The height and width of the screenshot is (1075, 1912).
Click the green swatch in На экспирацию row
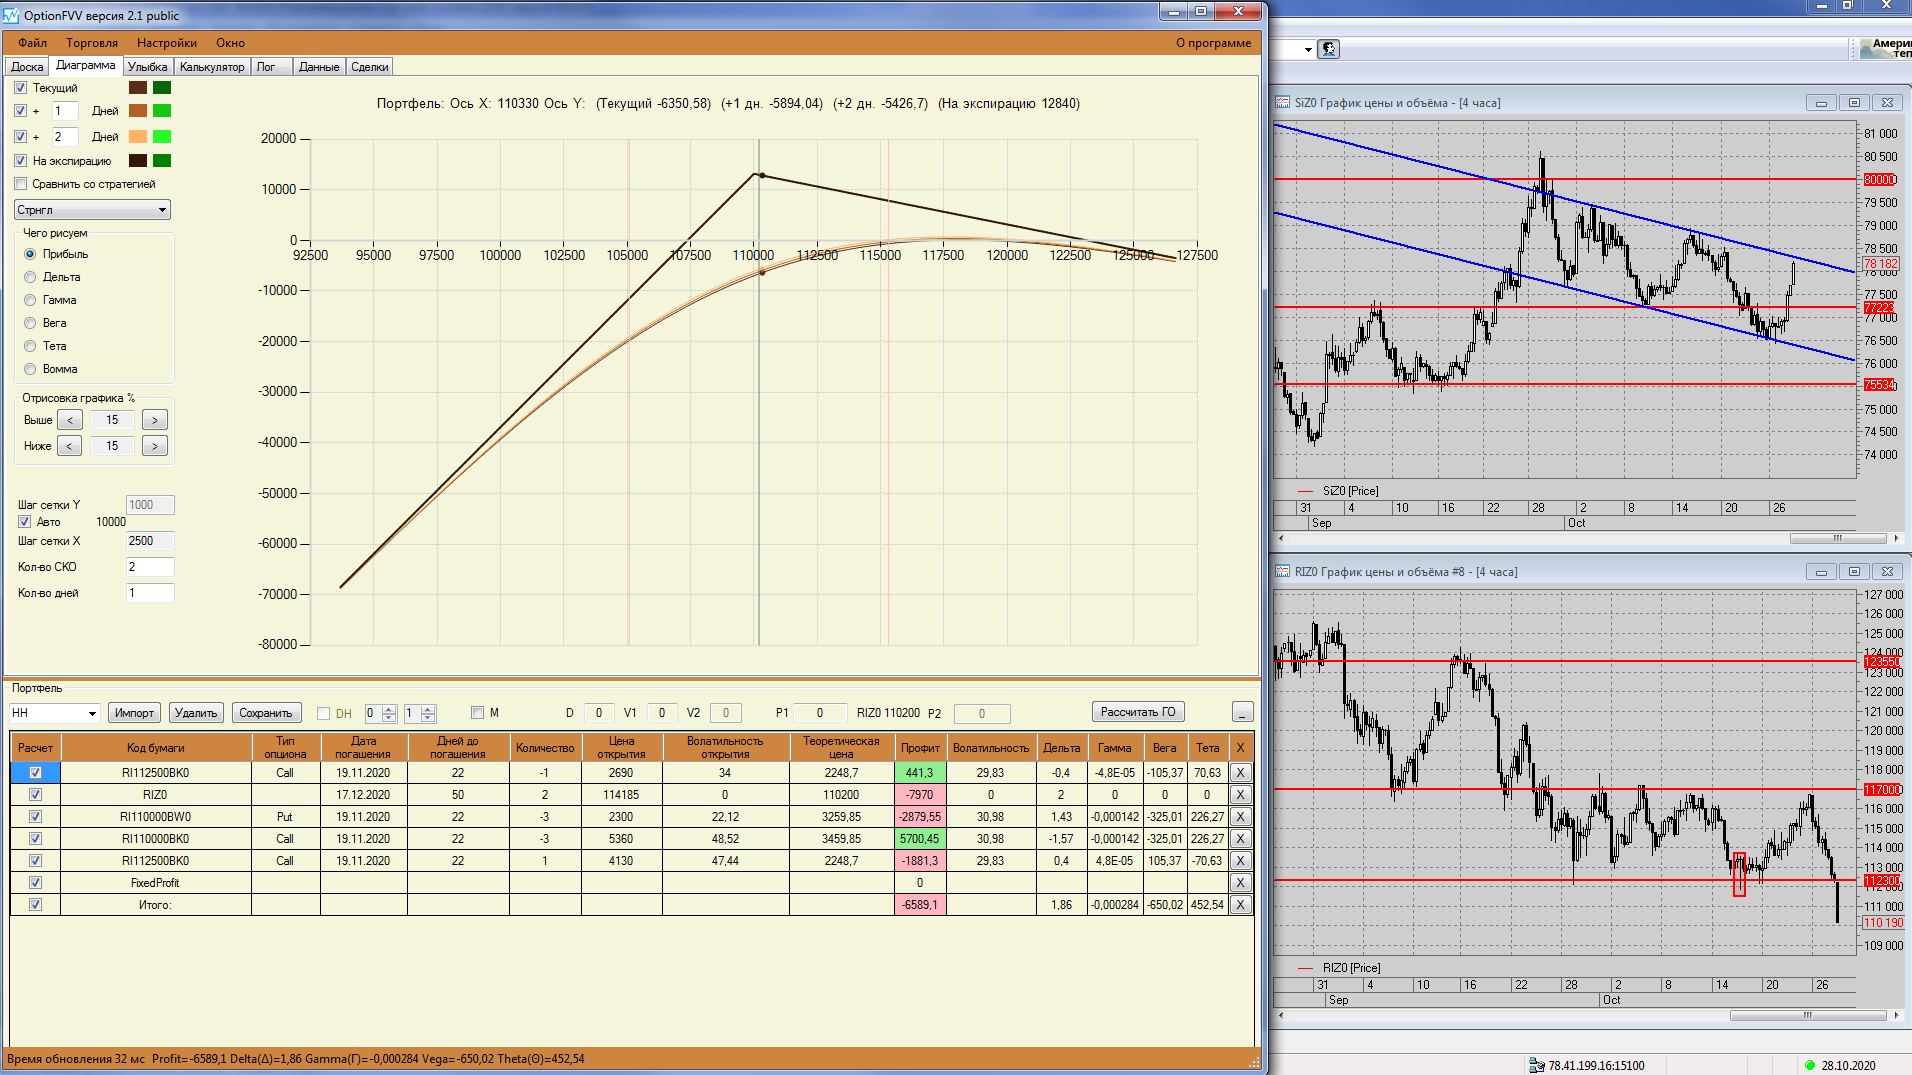pos(162,161)
